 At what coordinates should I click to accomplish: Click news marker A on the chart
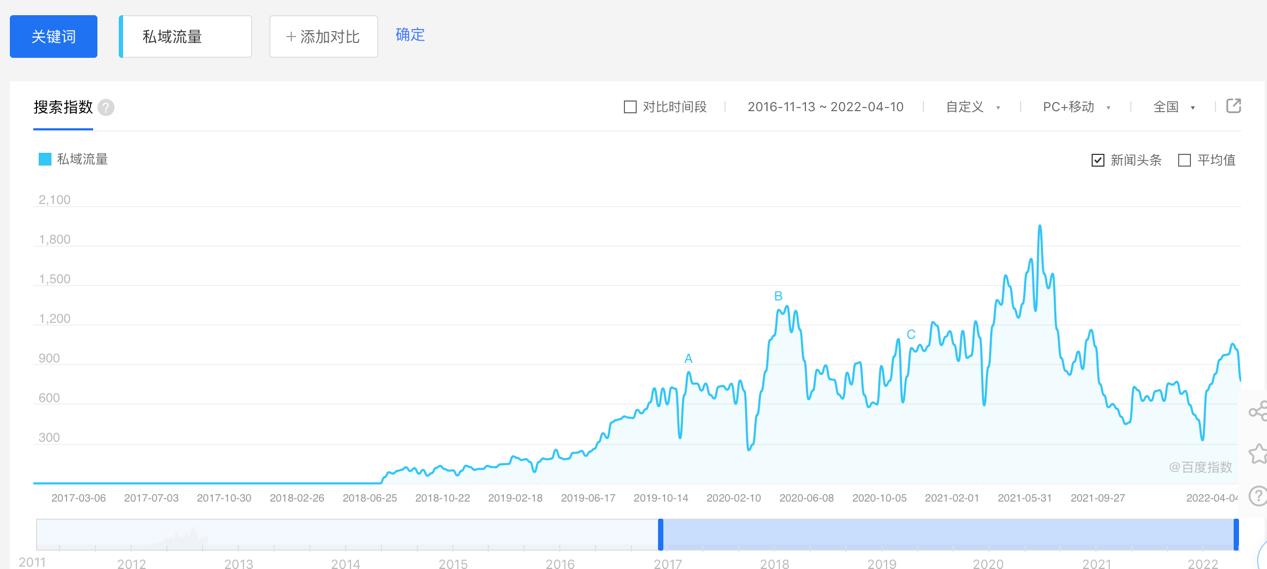(688, 358)
